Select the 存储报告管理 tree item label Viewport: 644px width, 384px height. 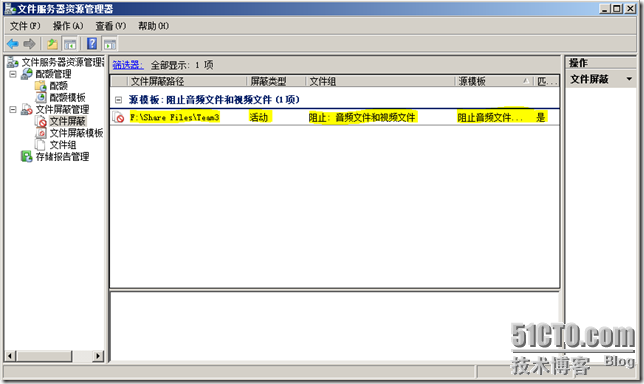click(62, 156)
